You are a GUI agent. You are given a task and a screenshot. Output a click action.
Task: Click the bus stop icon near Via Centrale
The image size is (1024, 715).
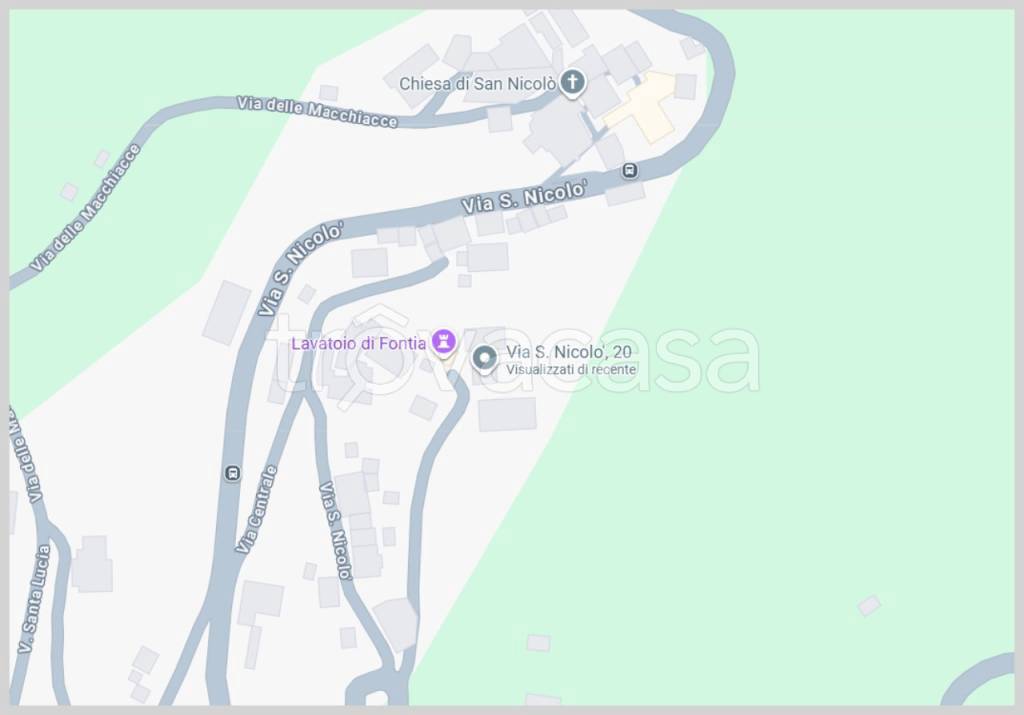pos(232,473)
